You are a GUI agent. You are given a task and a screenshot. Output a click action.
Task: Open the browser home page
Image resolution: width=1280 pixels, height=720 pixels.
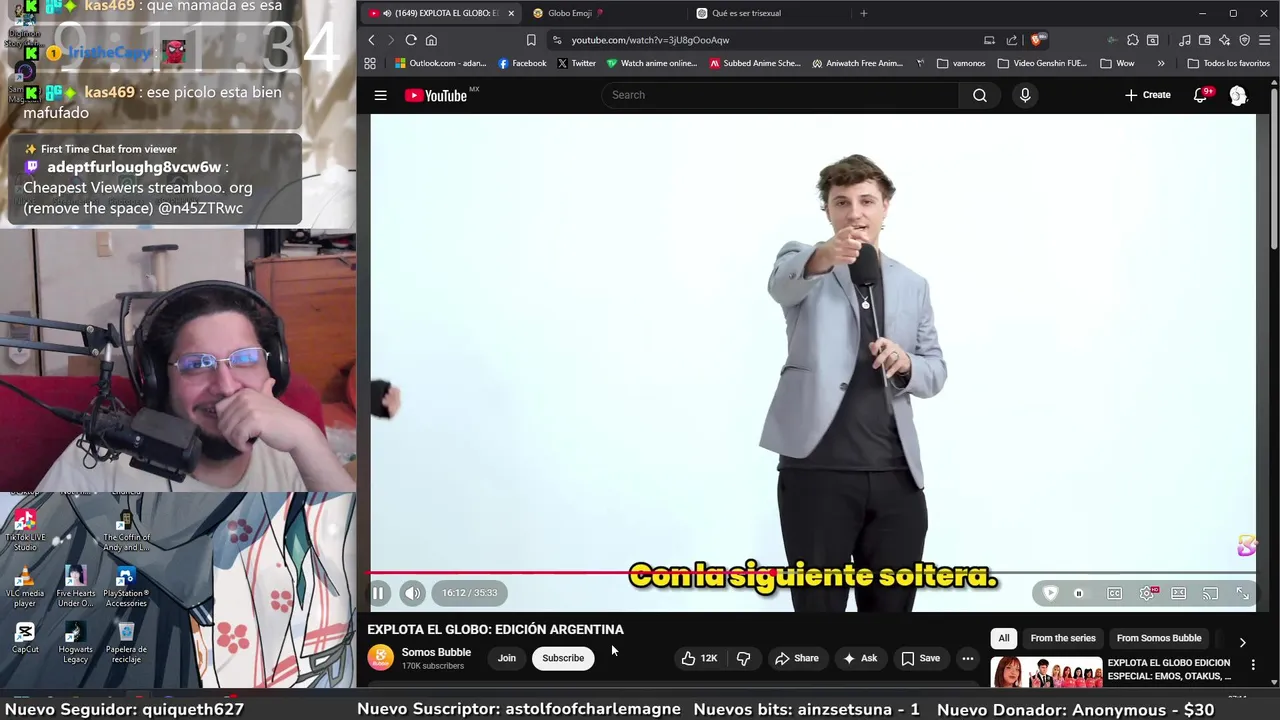(x=431, y=40)
